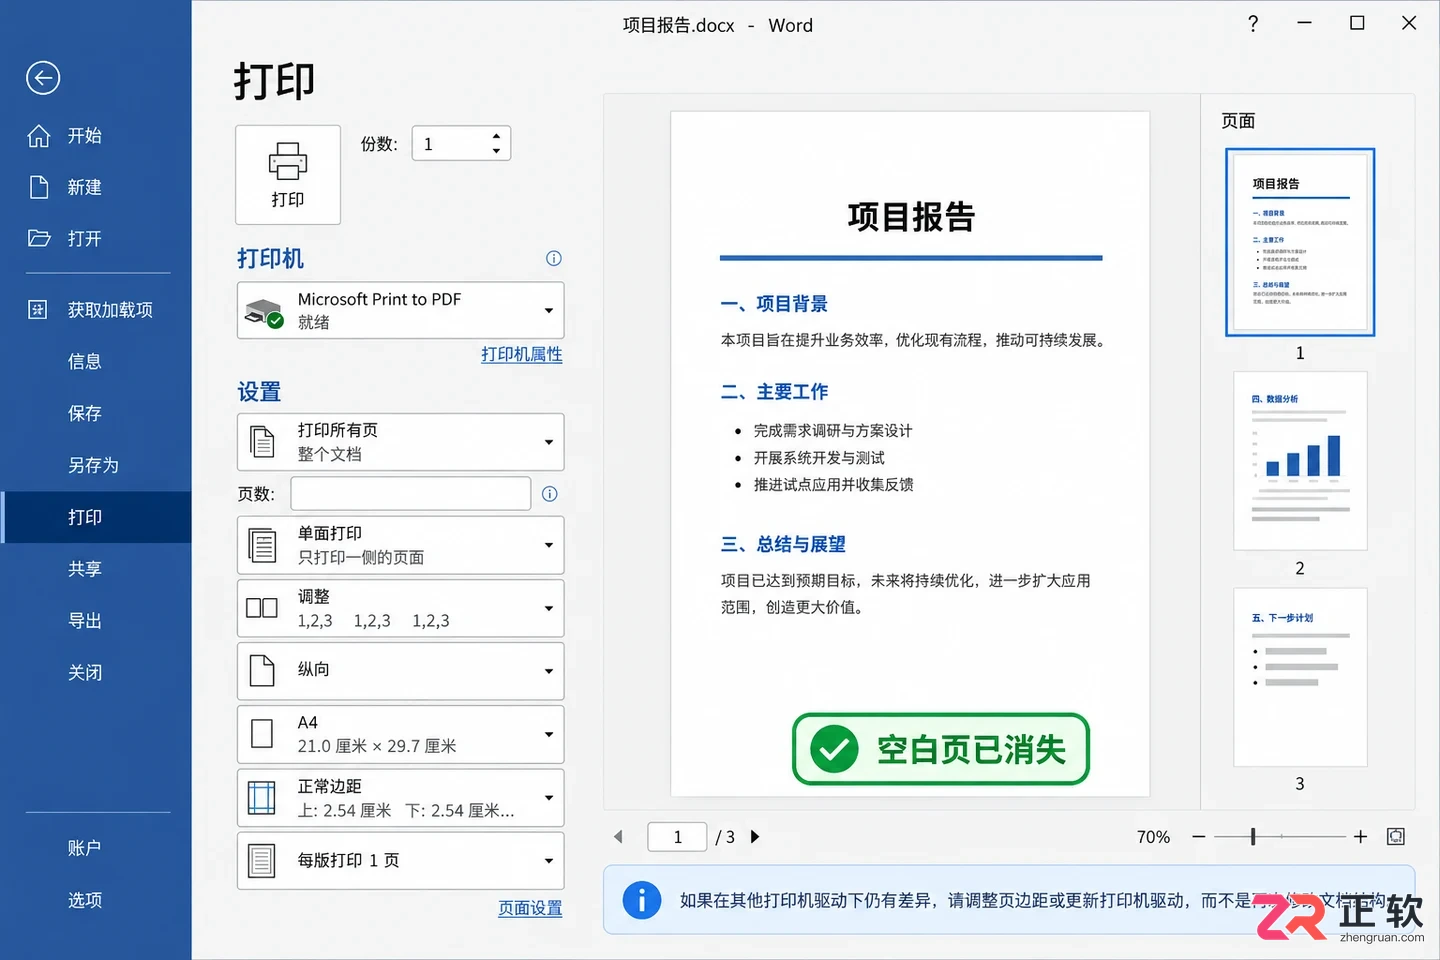Open the A4 paper size dropdown
This screenshot has width=1440, height=960.
pyautogui.click(x=400, y=734)
